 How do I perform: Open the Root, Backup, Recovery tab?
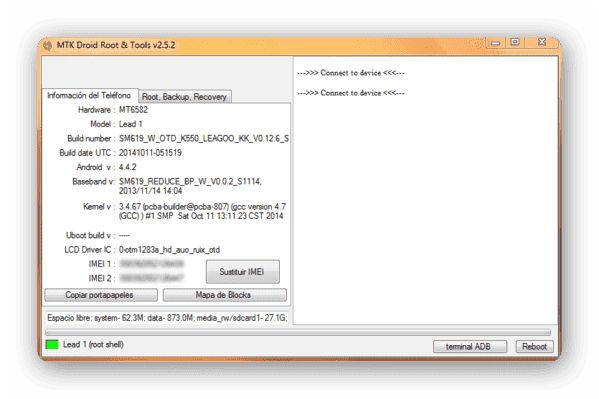185,97
